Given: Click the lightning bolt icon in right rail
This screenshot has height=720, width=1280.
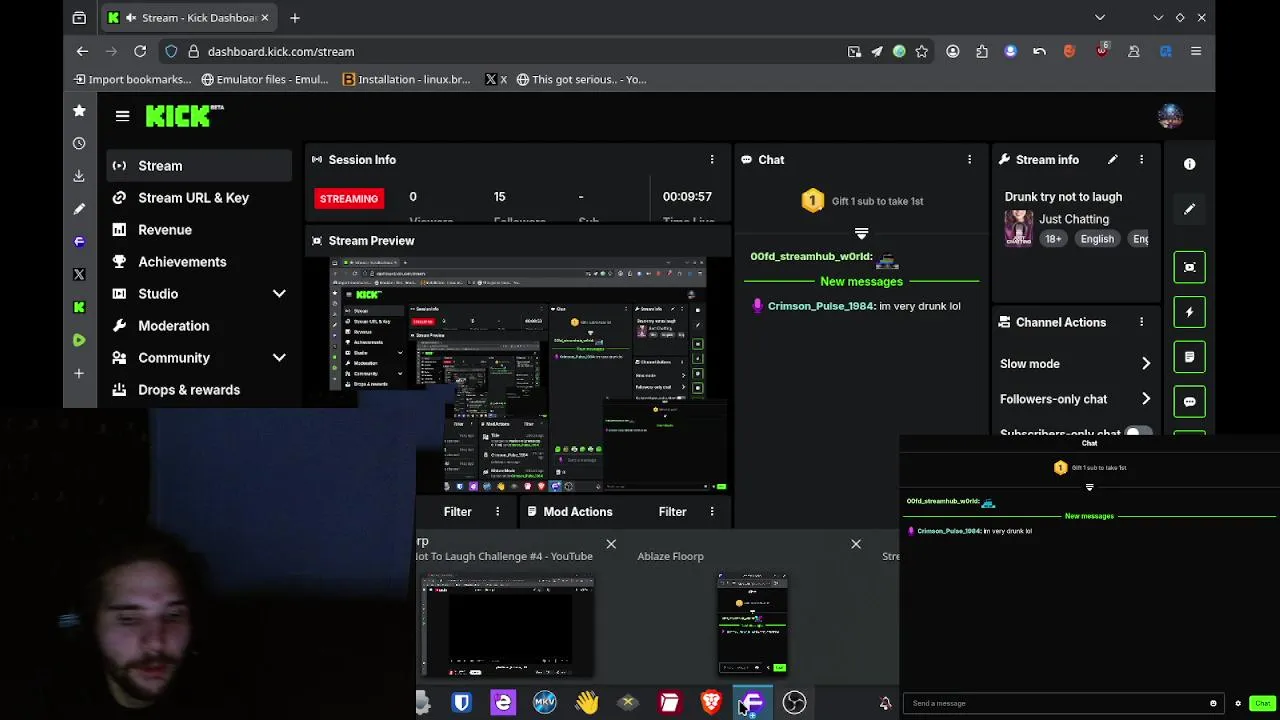Looking at the screenshot, I should pos(1190,312).
